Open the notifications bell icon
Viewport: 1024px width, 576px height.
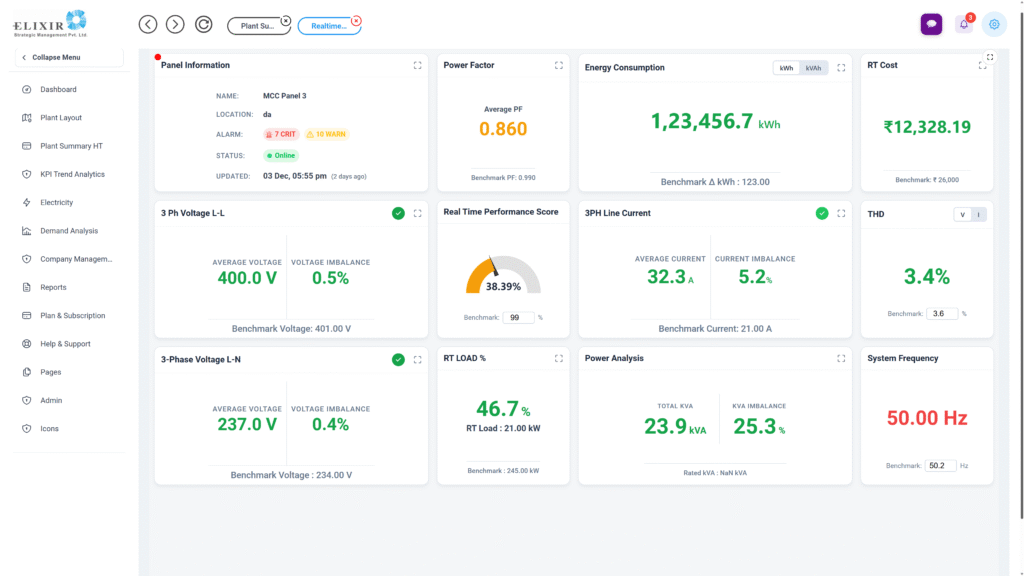tap(964, 24)
